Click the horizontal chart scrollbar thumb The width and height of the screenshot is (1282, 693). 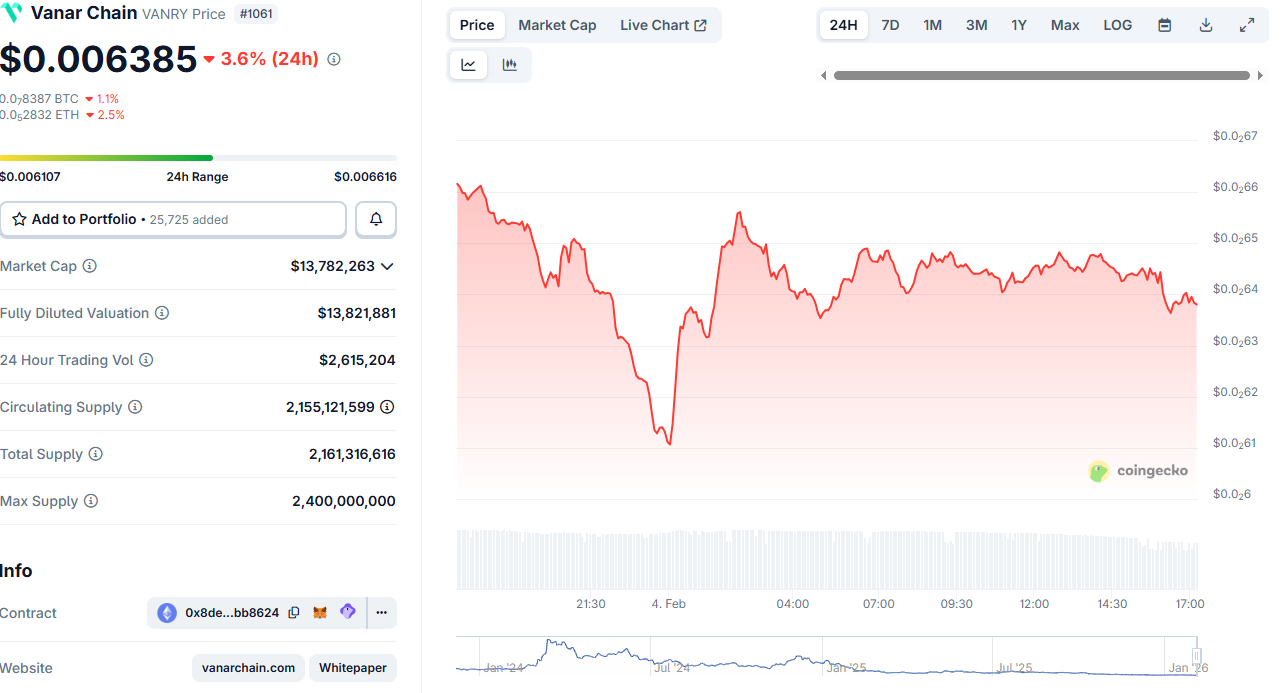tap(1042, 75)
